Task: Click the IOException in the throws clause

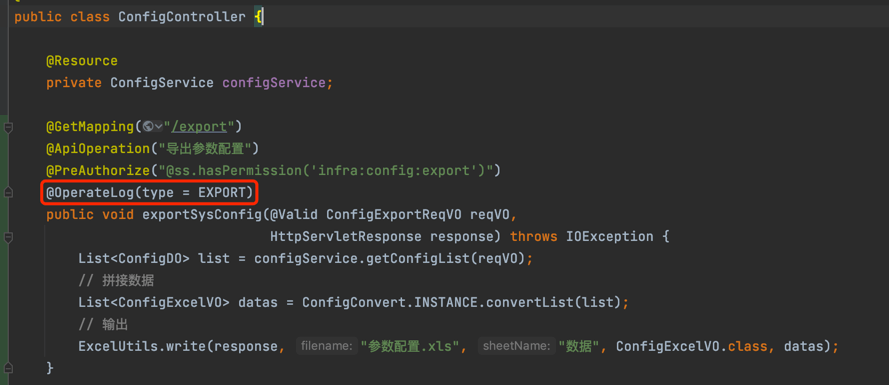Action: click(609, 236)
